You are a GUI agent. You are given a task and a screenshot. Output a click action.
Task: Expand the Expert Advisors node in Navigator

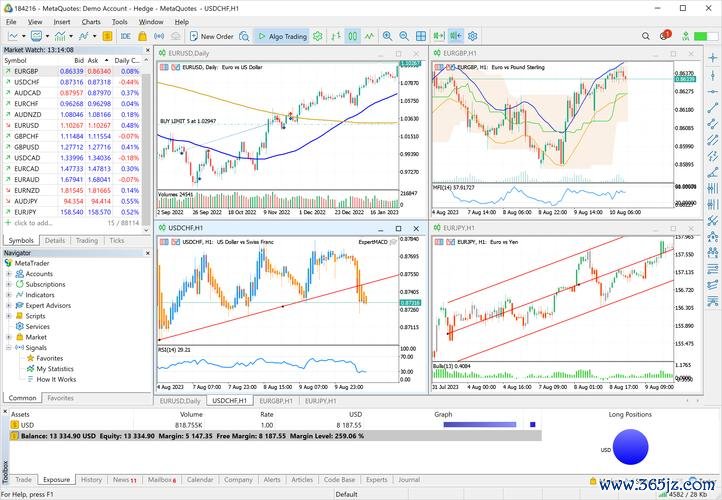tap(8, 305)
